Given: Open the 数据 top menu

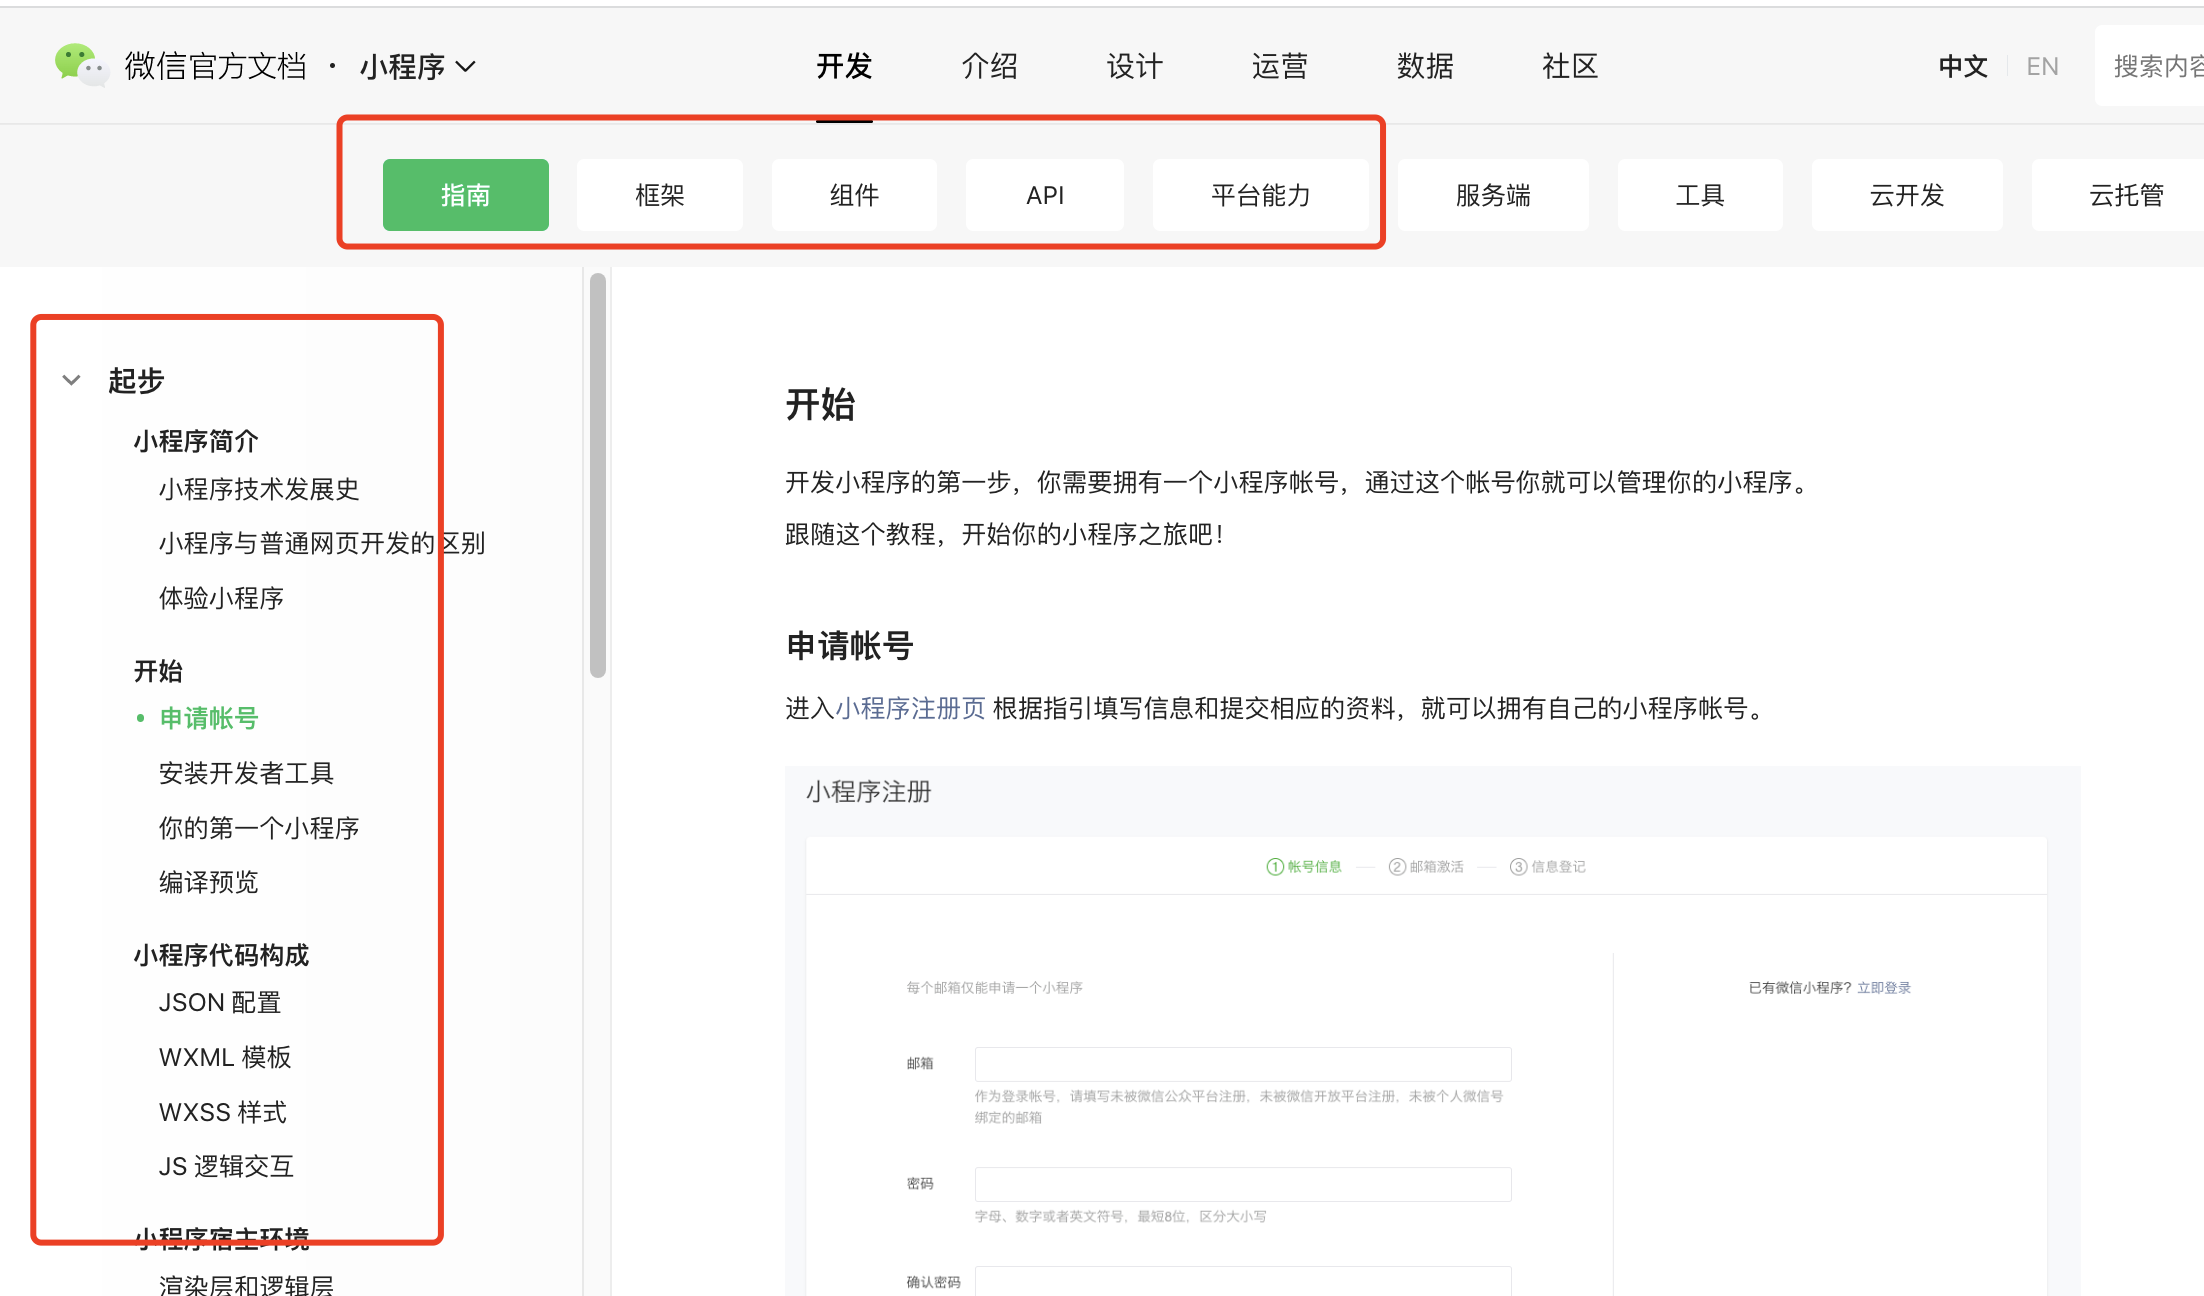Looking at the screenshot, I should (x=1424, y=66).
